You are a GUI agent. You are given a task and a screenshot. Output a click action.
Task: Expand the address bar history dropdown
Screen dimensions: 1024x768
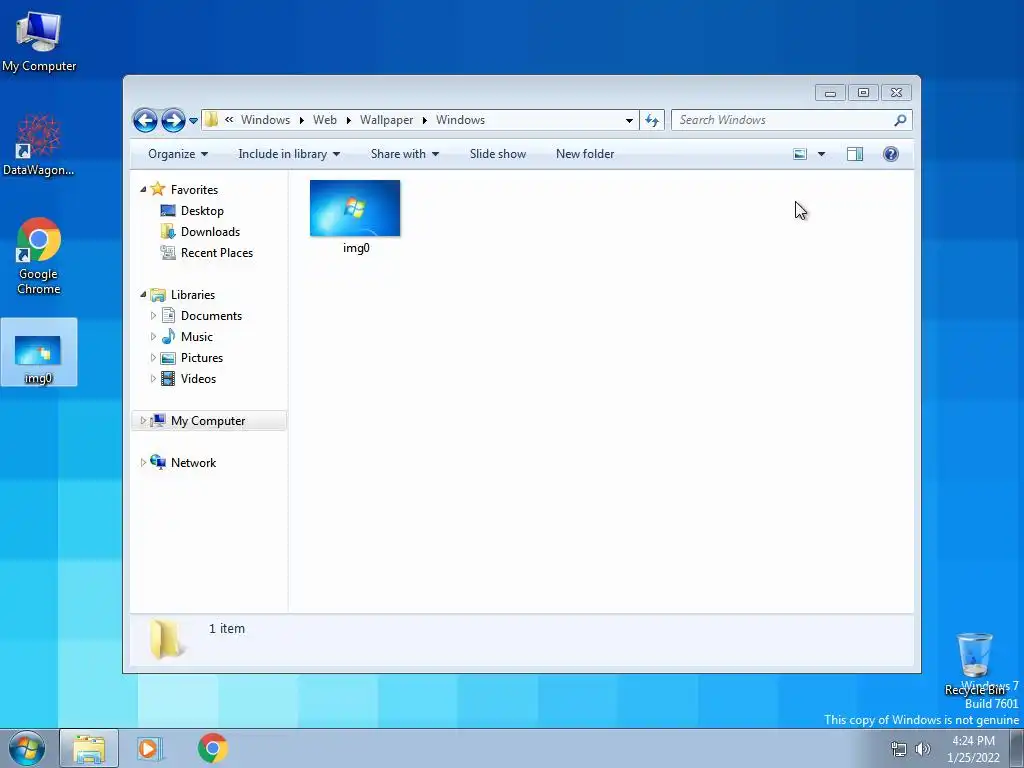[629, 120]
